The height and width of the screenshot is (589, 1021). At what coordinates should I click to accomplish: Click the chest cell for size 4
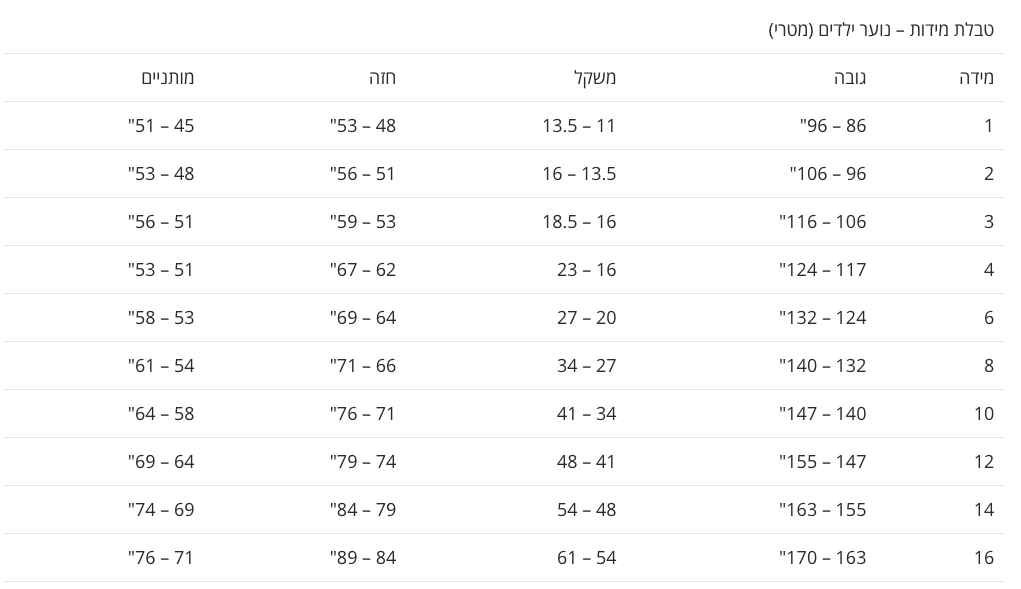[363, 269]
